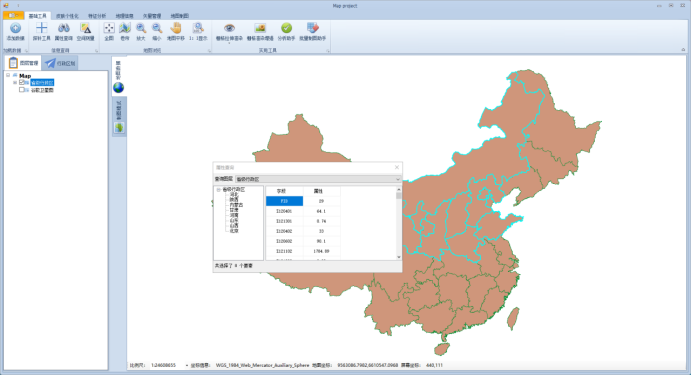The image size is (691, 376).
Task: Click the eye icon for raster stretch display
Action: (x=229, y=28)
